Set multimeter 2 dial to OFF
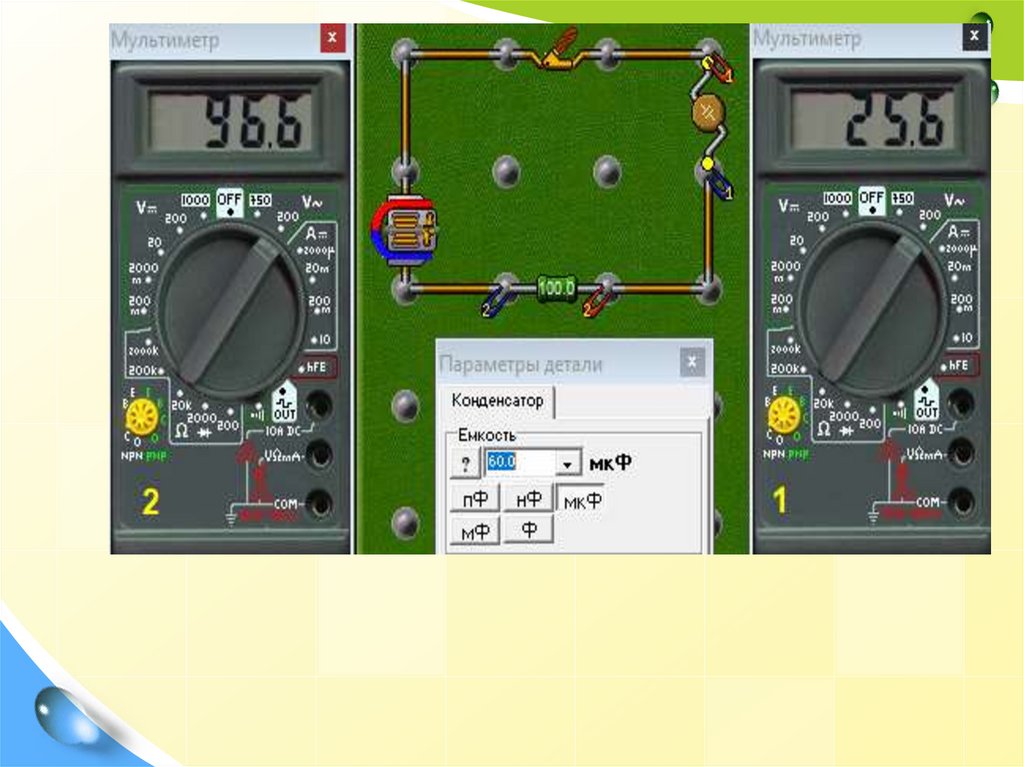 (x=229, y=202)
